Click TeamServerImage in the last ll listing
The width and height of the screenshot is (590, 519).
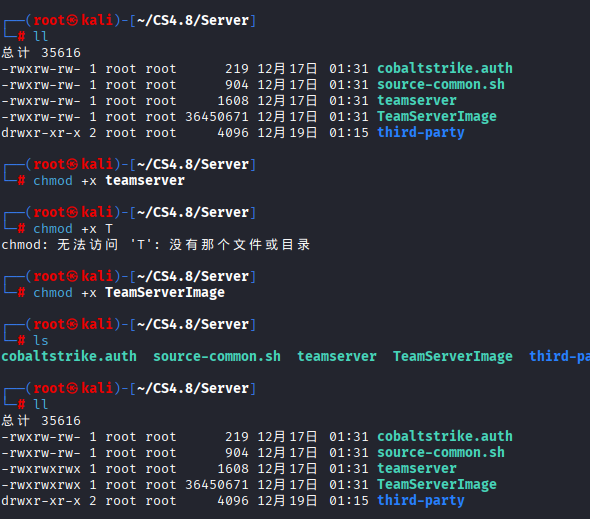point(437,485)
